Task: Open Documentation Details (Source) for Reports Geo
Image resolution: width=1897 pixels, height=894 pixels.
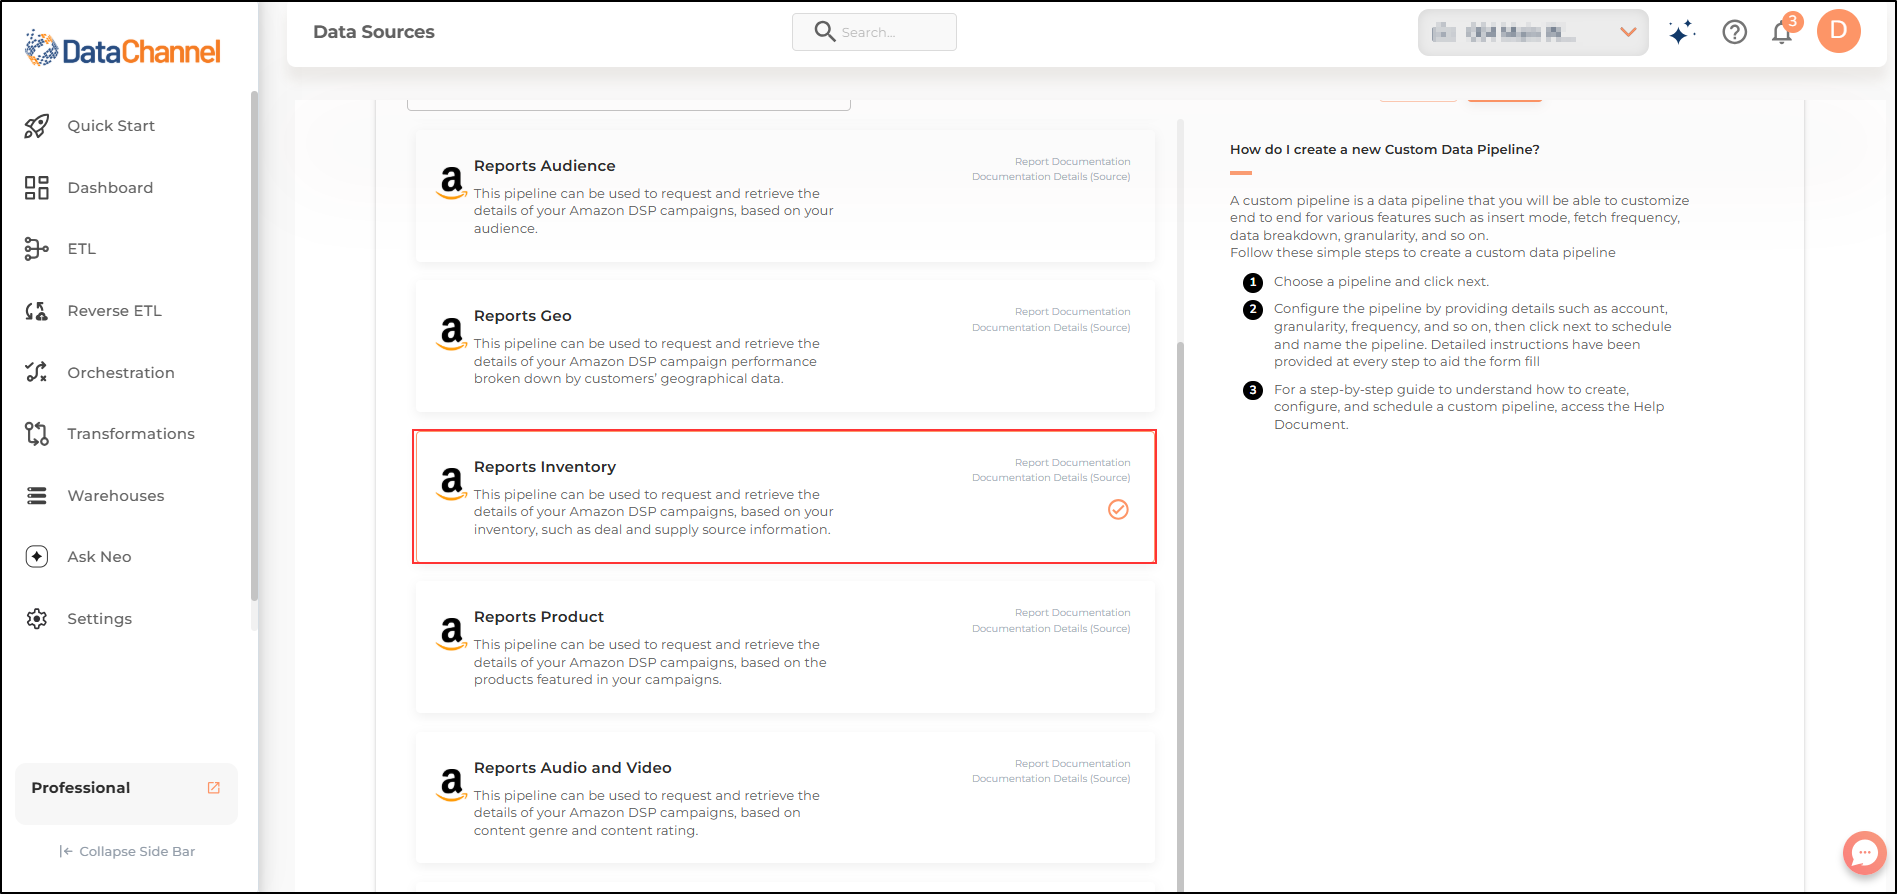Action: tap(1051, 328)
